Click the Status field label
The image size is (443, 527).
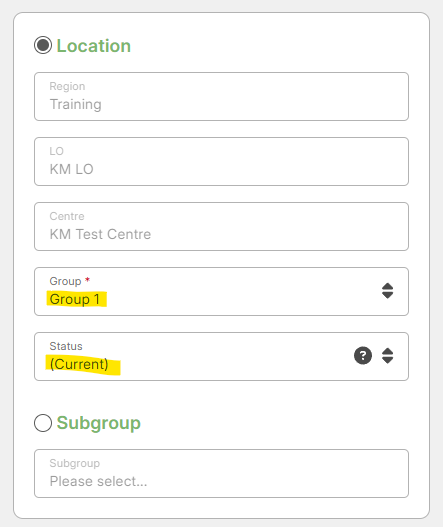66,346
